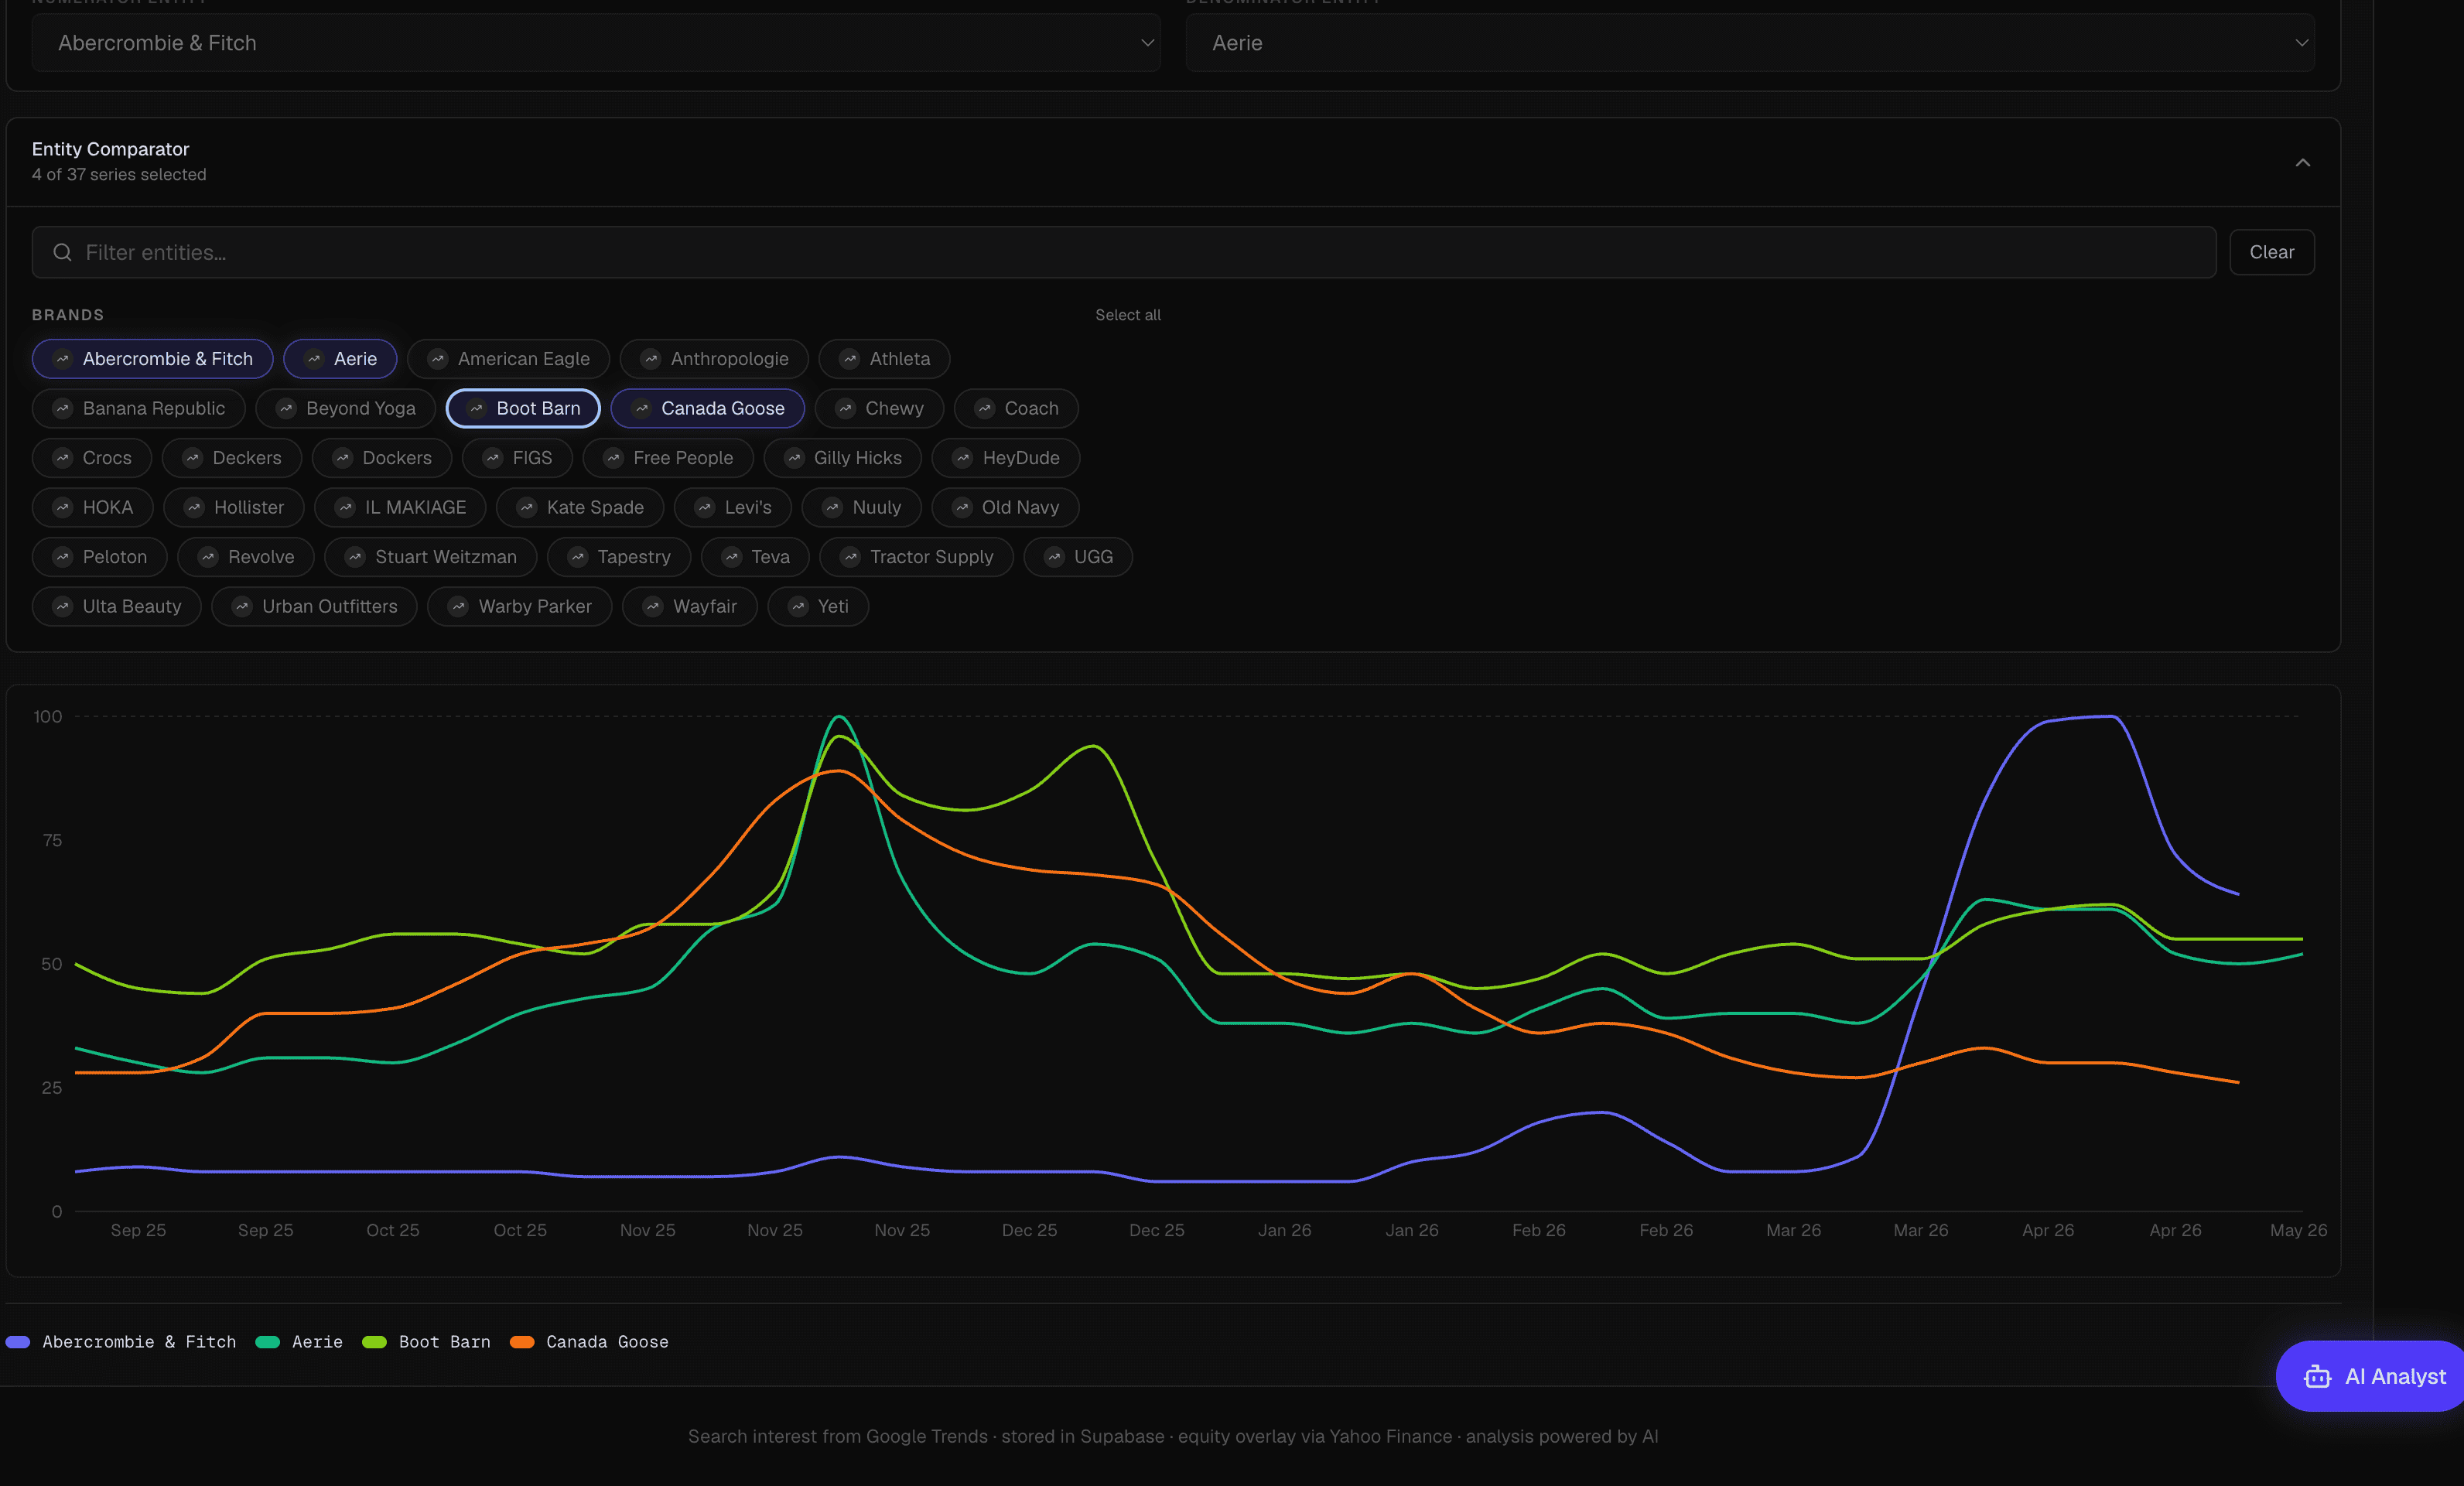Click the trend icon on Tractor Supply chip

[850, 557]
